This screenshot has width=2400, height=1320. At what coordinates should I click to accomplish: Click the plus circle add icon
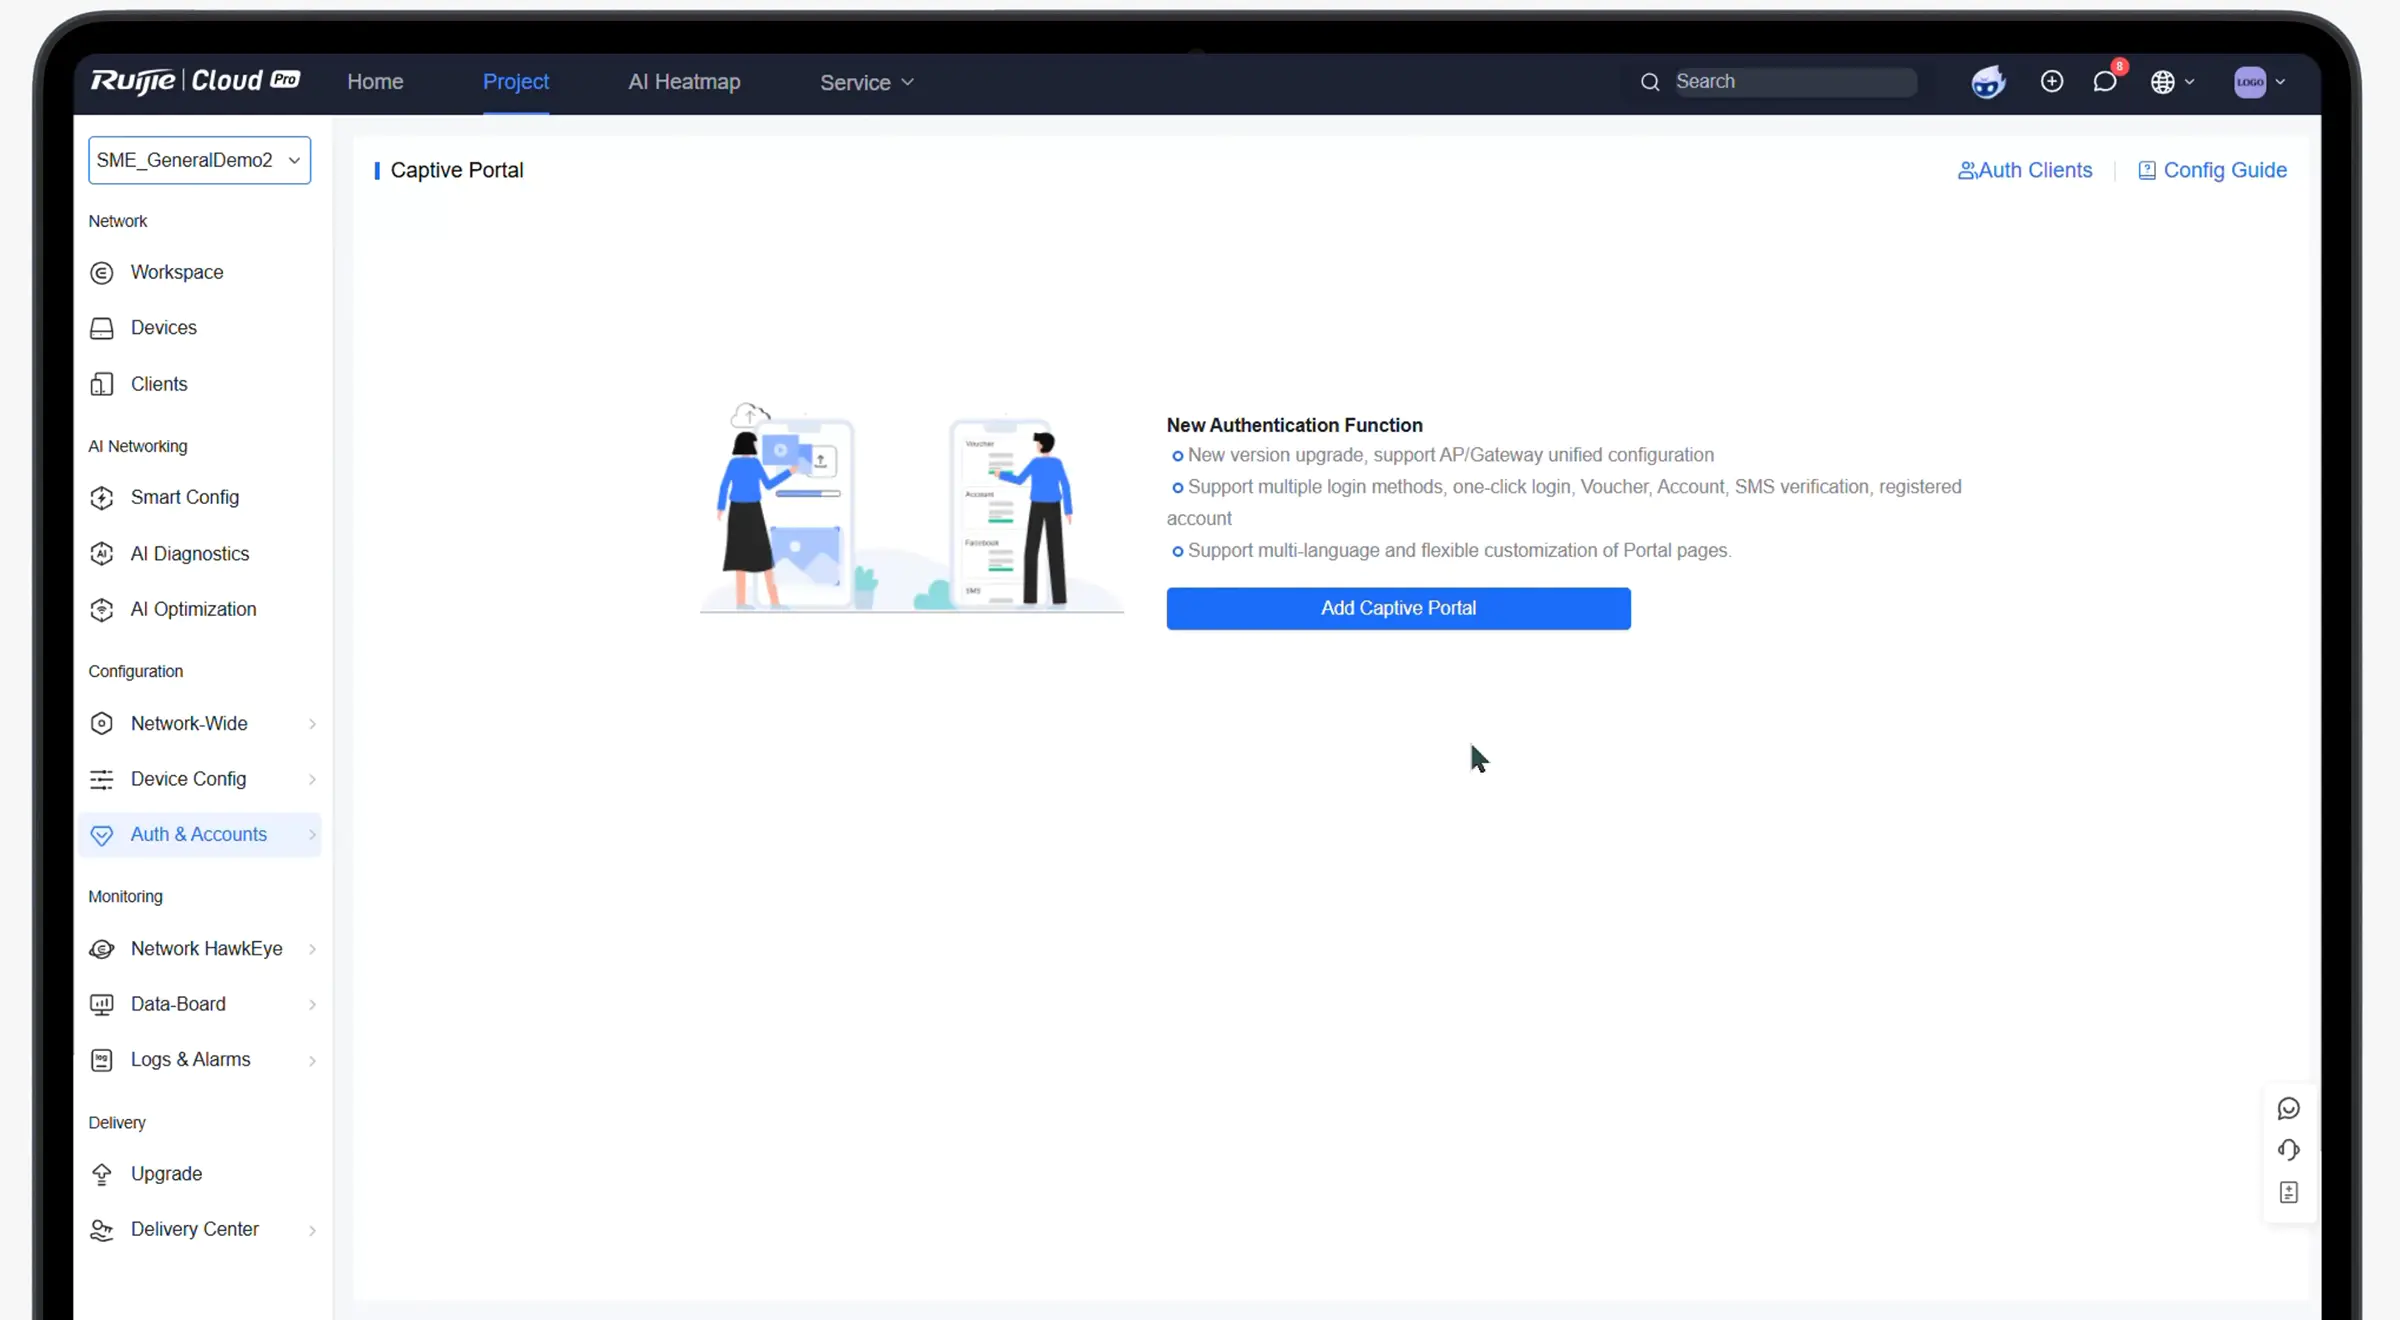(2051, 82)
